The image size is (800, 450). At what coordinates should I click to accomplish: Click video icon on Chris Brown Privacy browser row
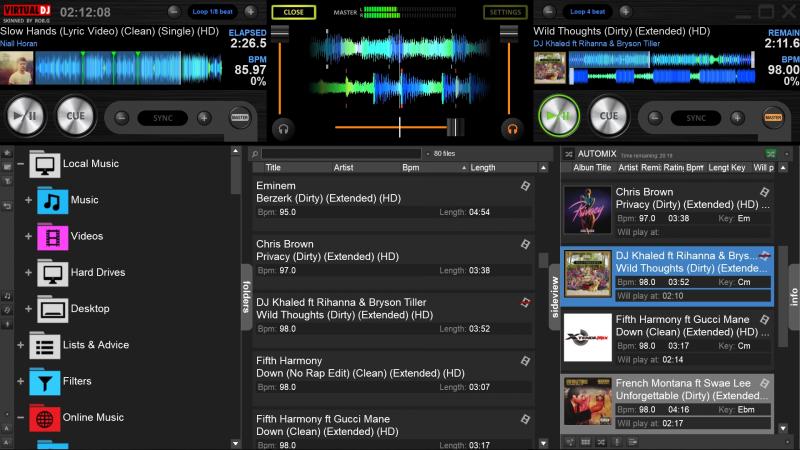(x=525, y=244)
